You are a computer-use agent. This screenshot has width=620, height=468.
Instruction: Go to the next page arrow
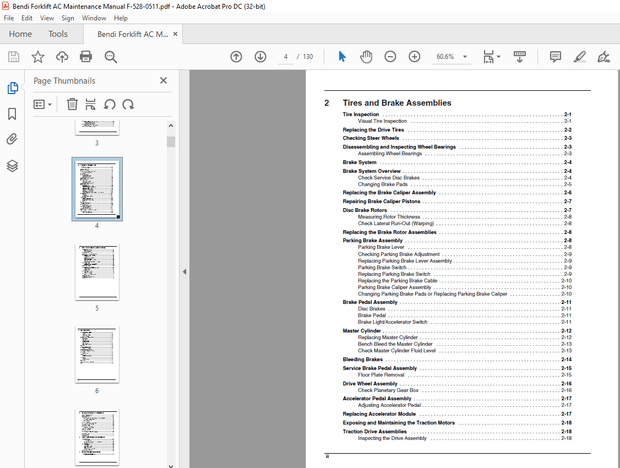click(x=260, y=57)
